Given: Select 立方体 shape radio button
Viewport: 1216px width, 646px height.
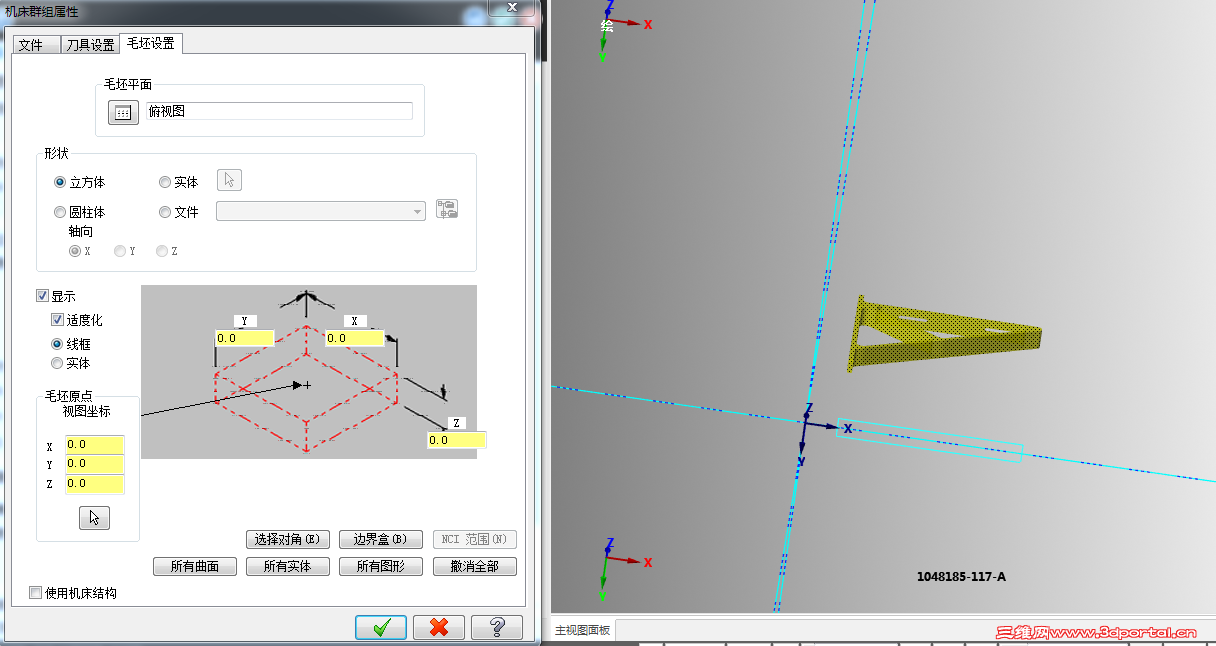Looking at the screenshot, I should 60,182.
